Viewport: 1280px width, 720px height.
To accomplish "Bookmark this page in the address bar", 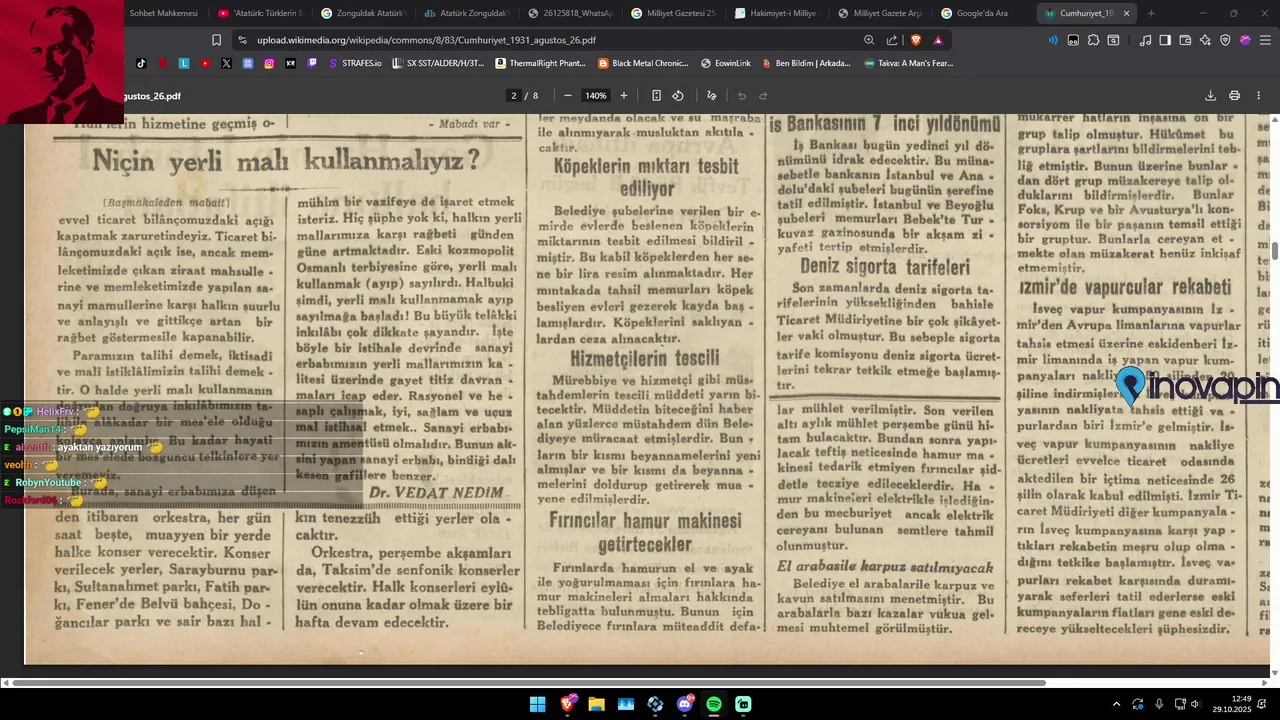I will pos(216,40).
